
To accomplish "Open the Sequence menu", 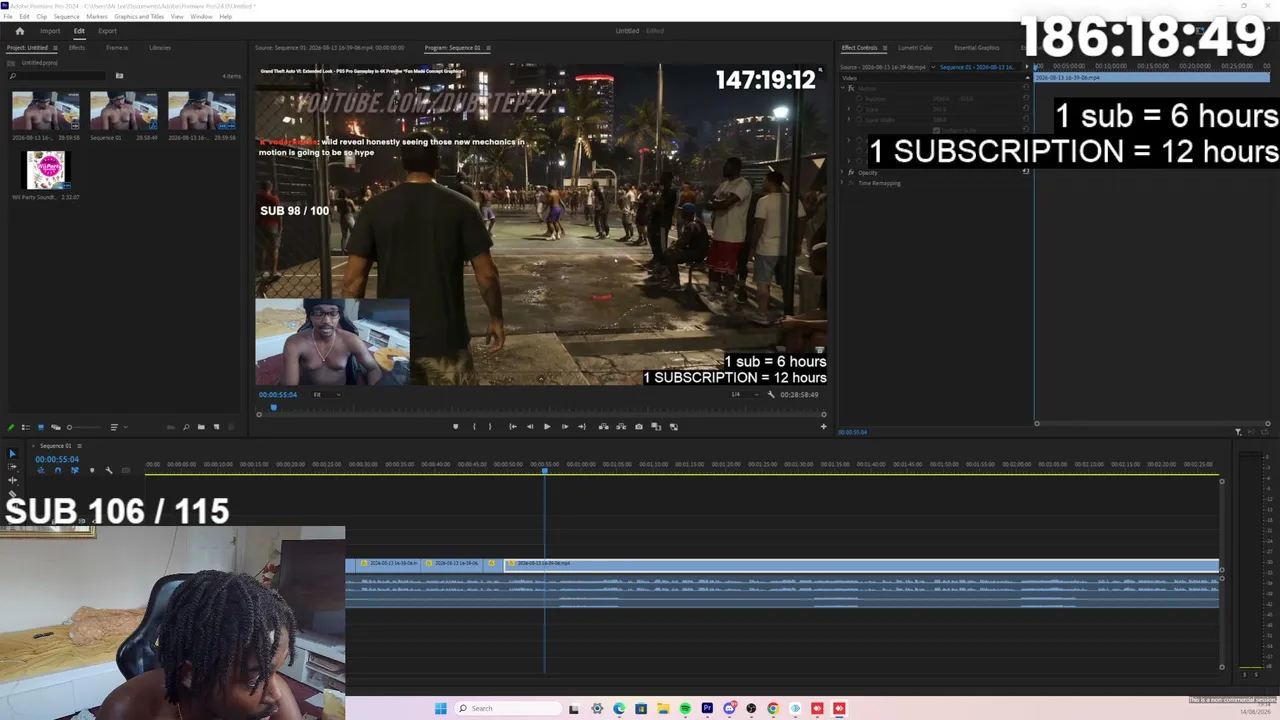I will click(x=66, y=17).
